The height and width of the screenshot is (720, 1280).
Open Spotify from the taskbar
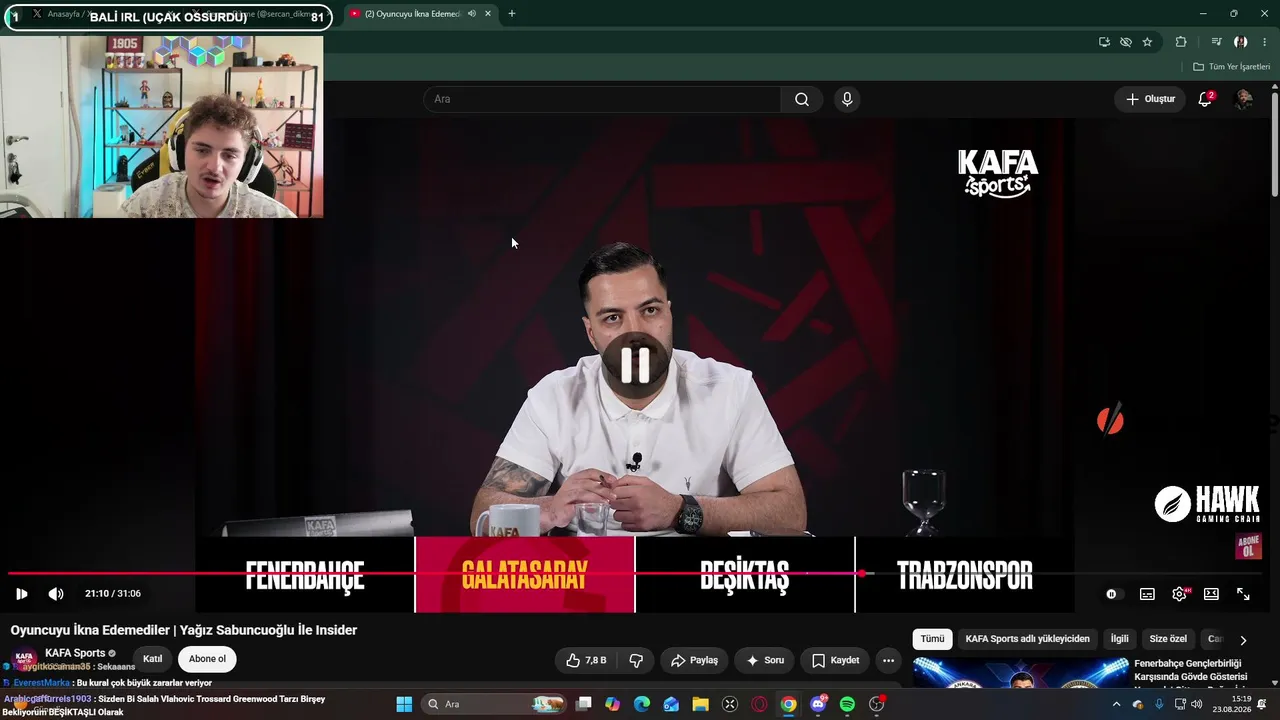[x=847, y=704]
